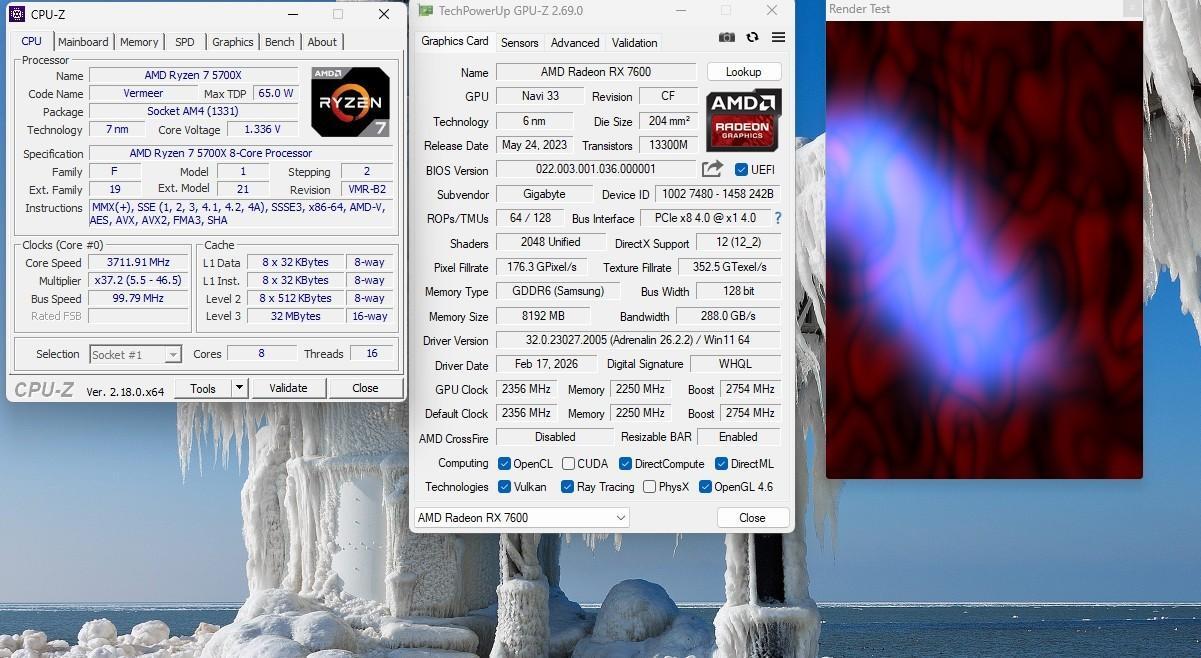This screenshot has width=1201, height=658.
Task: Click the Ryzen 7 logo in CPU-Z
Action: point(350,102)
